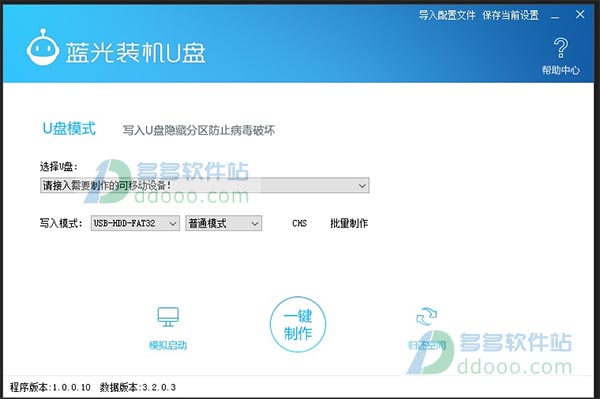The image size is (600, 399).
Task: Click the robot logo icon
Action: pos(43,48)
